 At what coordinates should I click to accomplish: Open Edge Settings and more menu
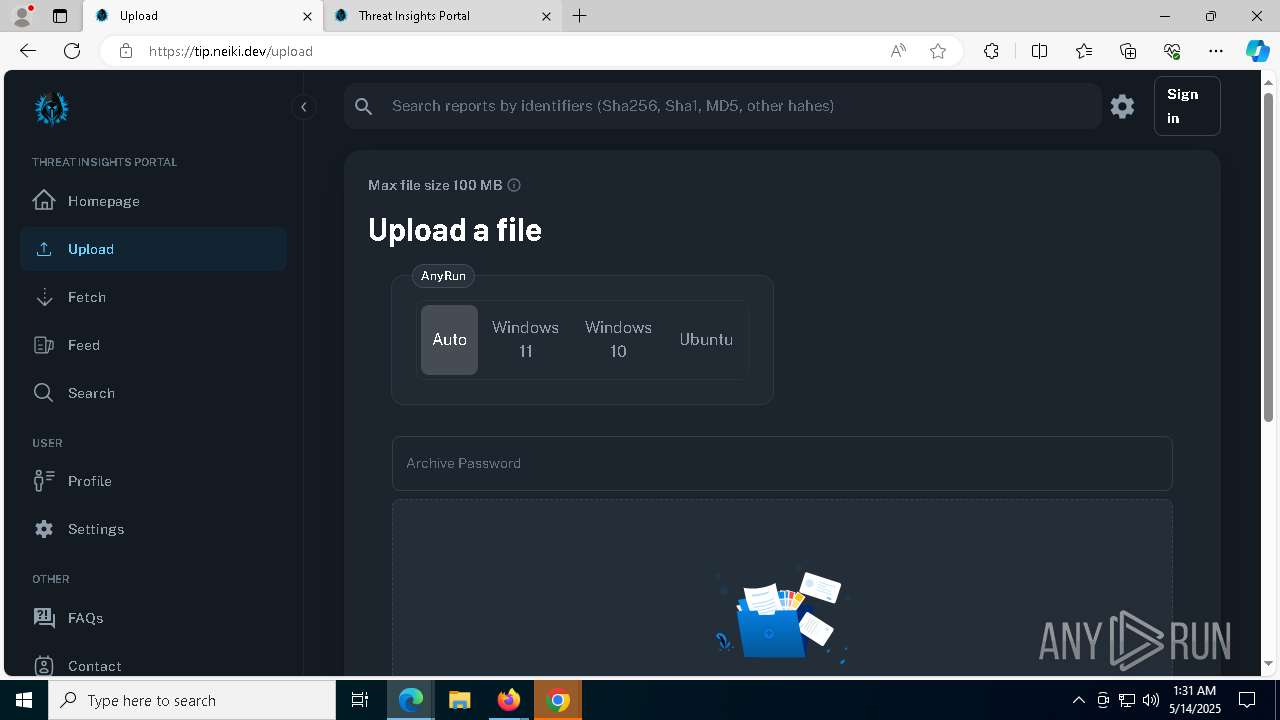[x=1216, y=51]
